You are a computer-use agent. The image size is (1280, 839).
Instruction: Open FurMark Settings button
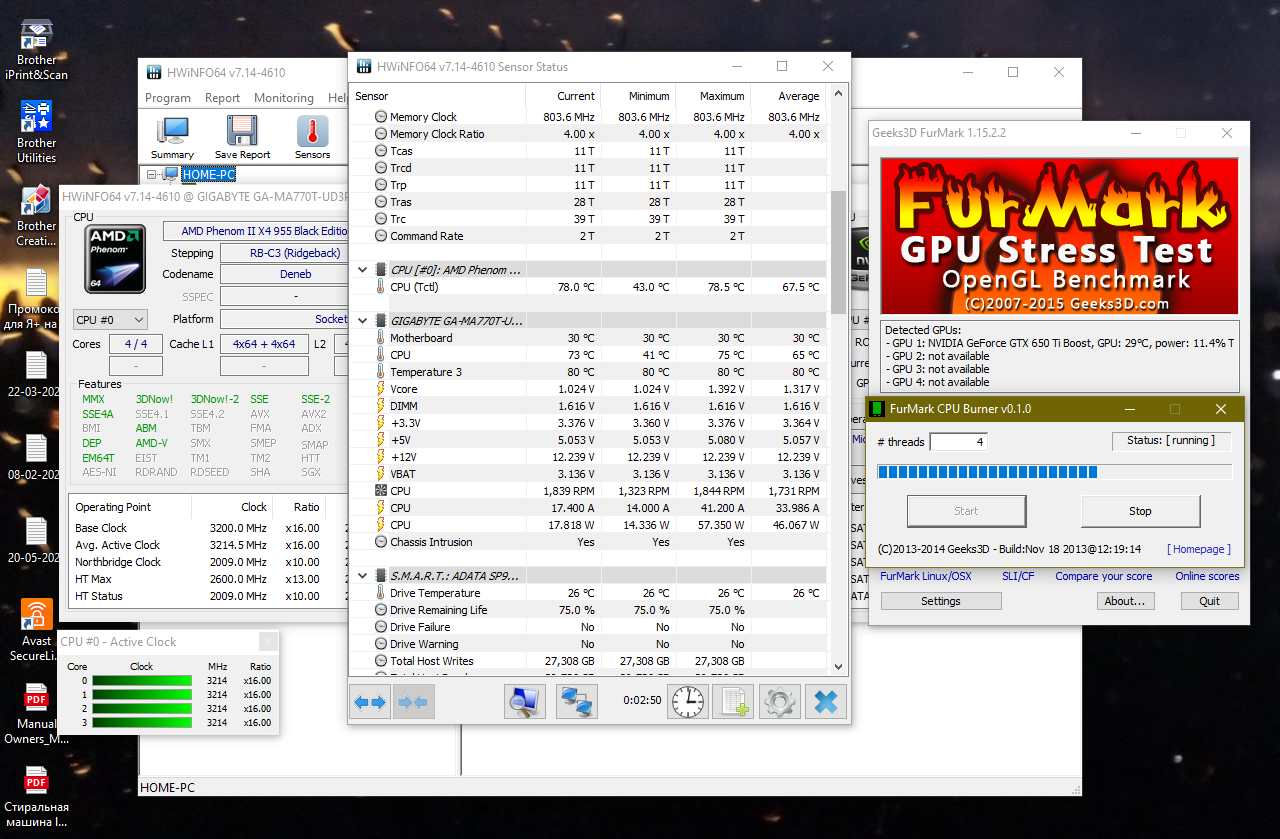(941, 601)
